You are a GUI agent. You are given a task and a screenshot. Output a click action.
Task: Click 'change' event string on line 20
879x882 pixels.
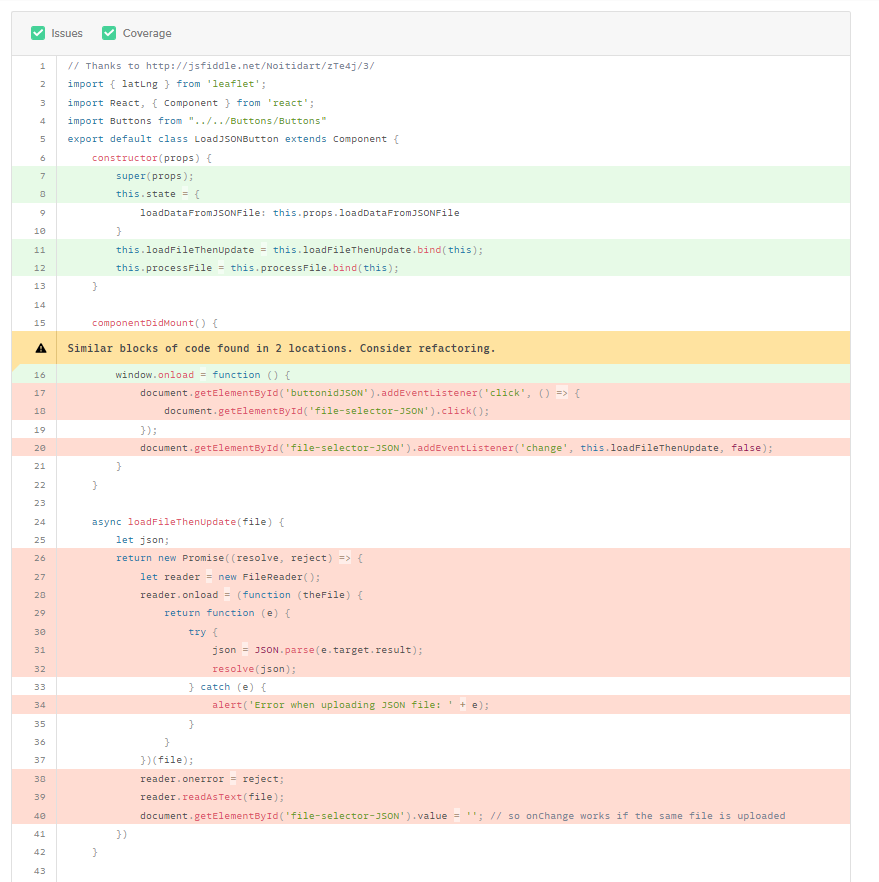(544, 448)
